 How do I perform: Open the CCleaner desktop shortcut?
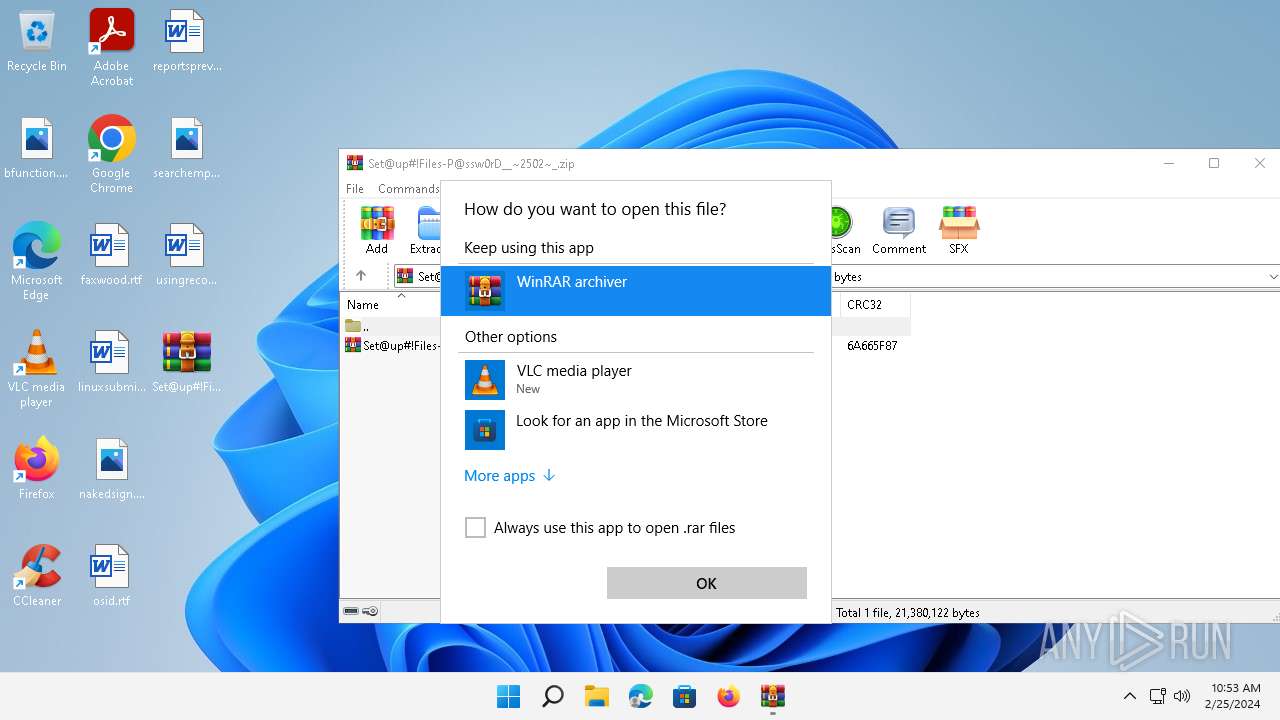coord(37,578)
